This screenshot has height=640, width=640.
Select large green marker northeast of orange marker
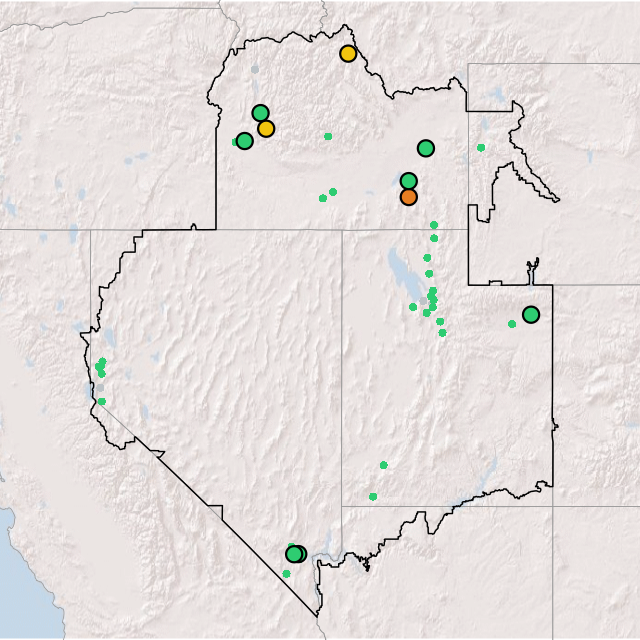point(426,148)
